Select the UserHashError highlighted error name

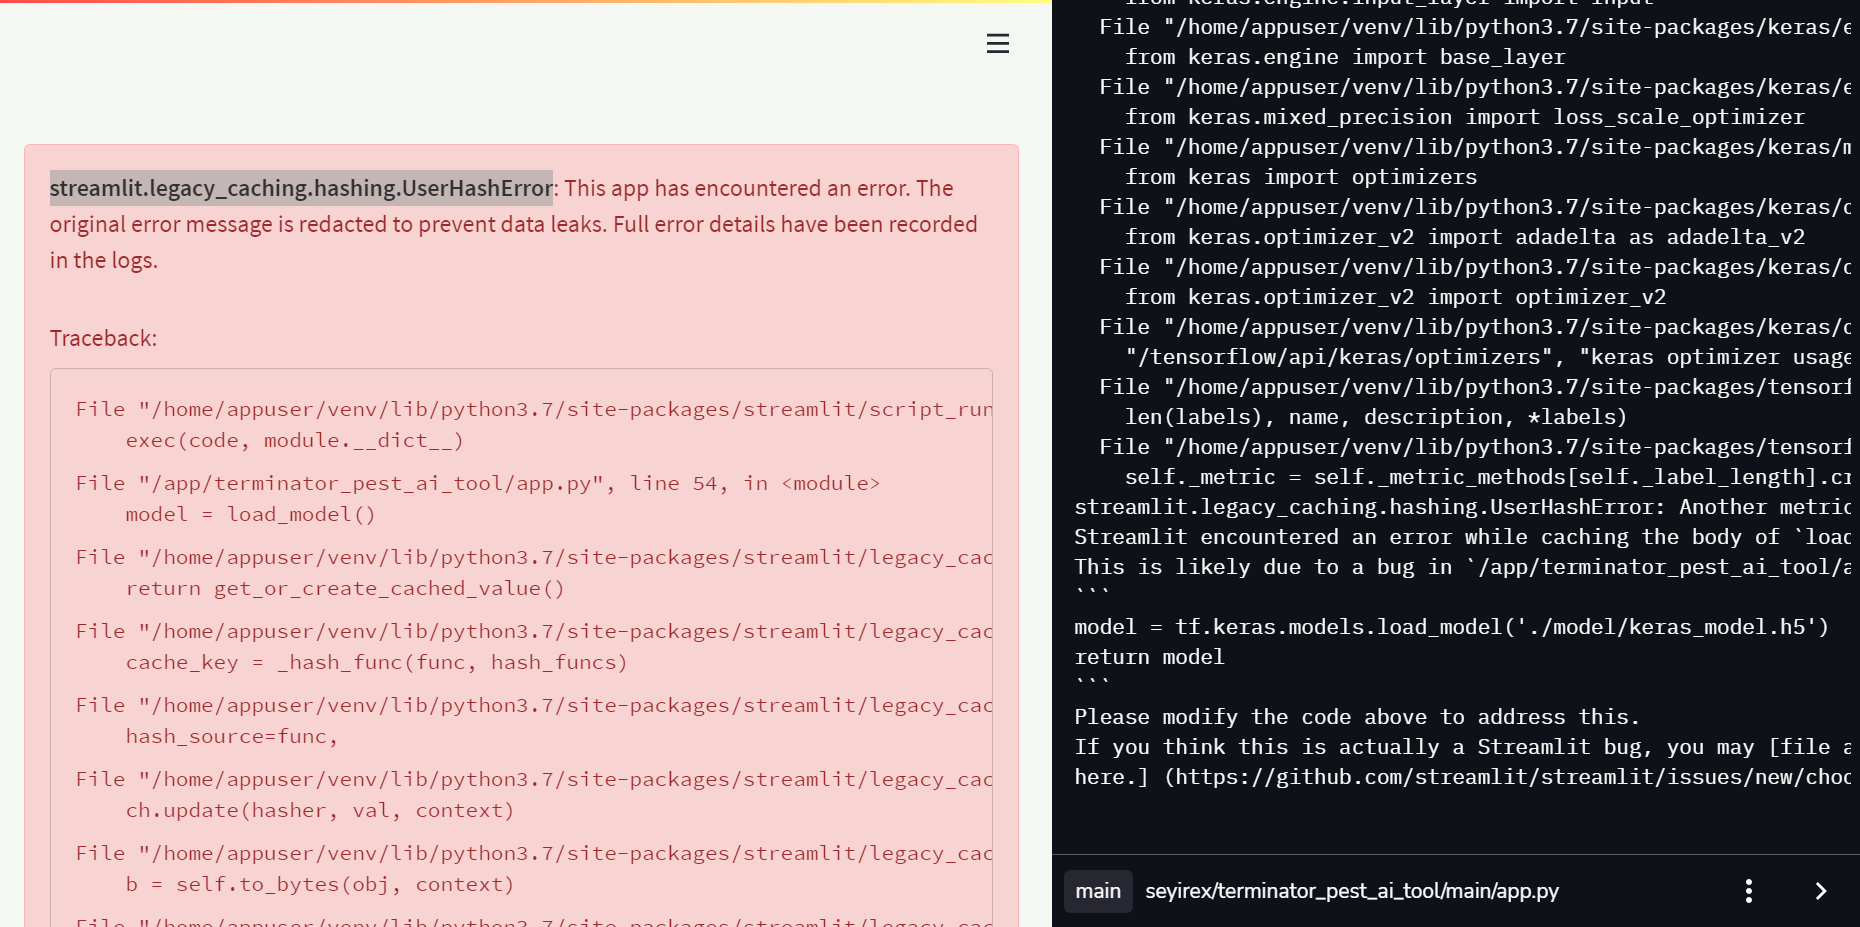click(300, 188)
